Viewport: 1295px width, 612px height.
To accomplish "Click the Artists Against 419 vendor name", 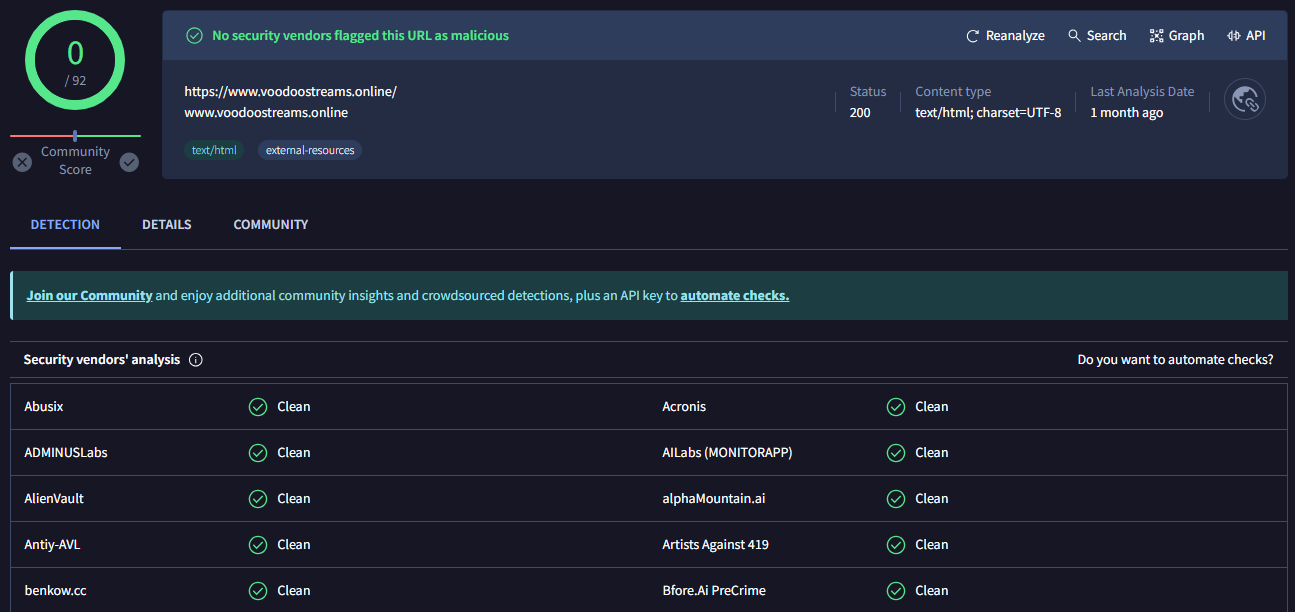I will pyautogui.click(x=715, y=545).
